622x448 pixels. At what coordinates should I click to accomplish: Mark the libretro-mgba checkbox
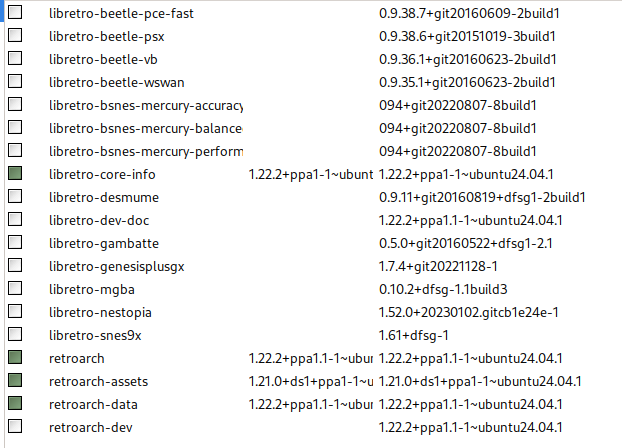[x=15, y=289]
